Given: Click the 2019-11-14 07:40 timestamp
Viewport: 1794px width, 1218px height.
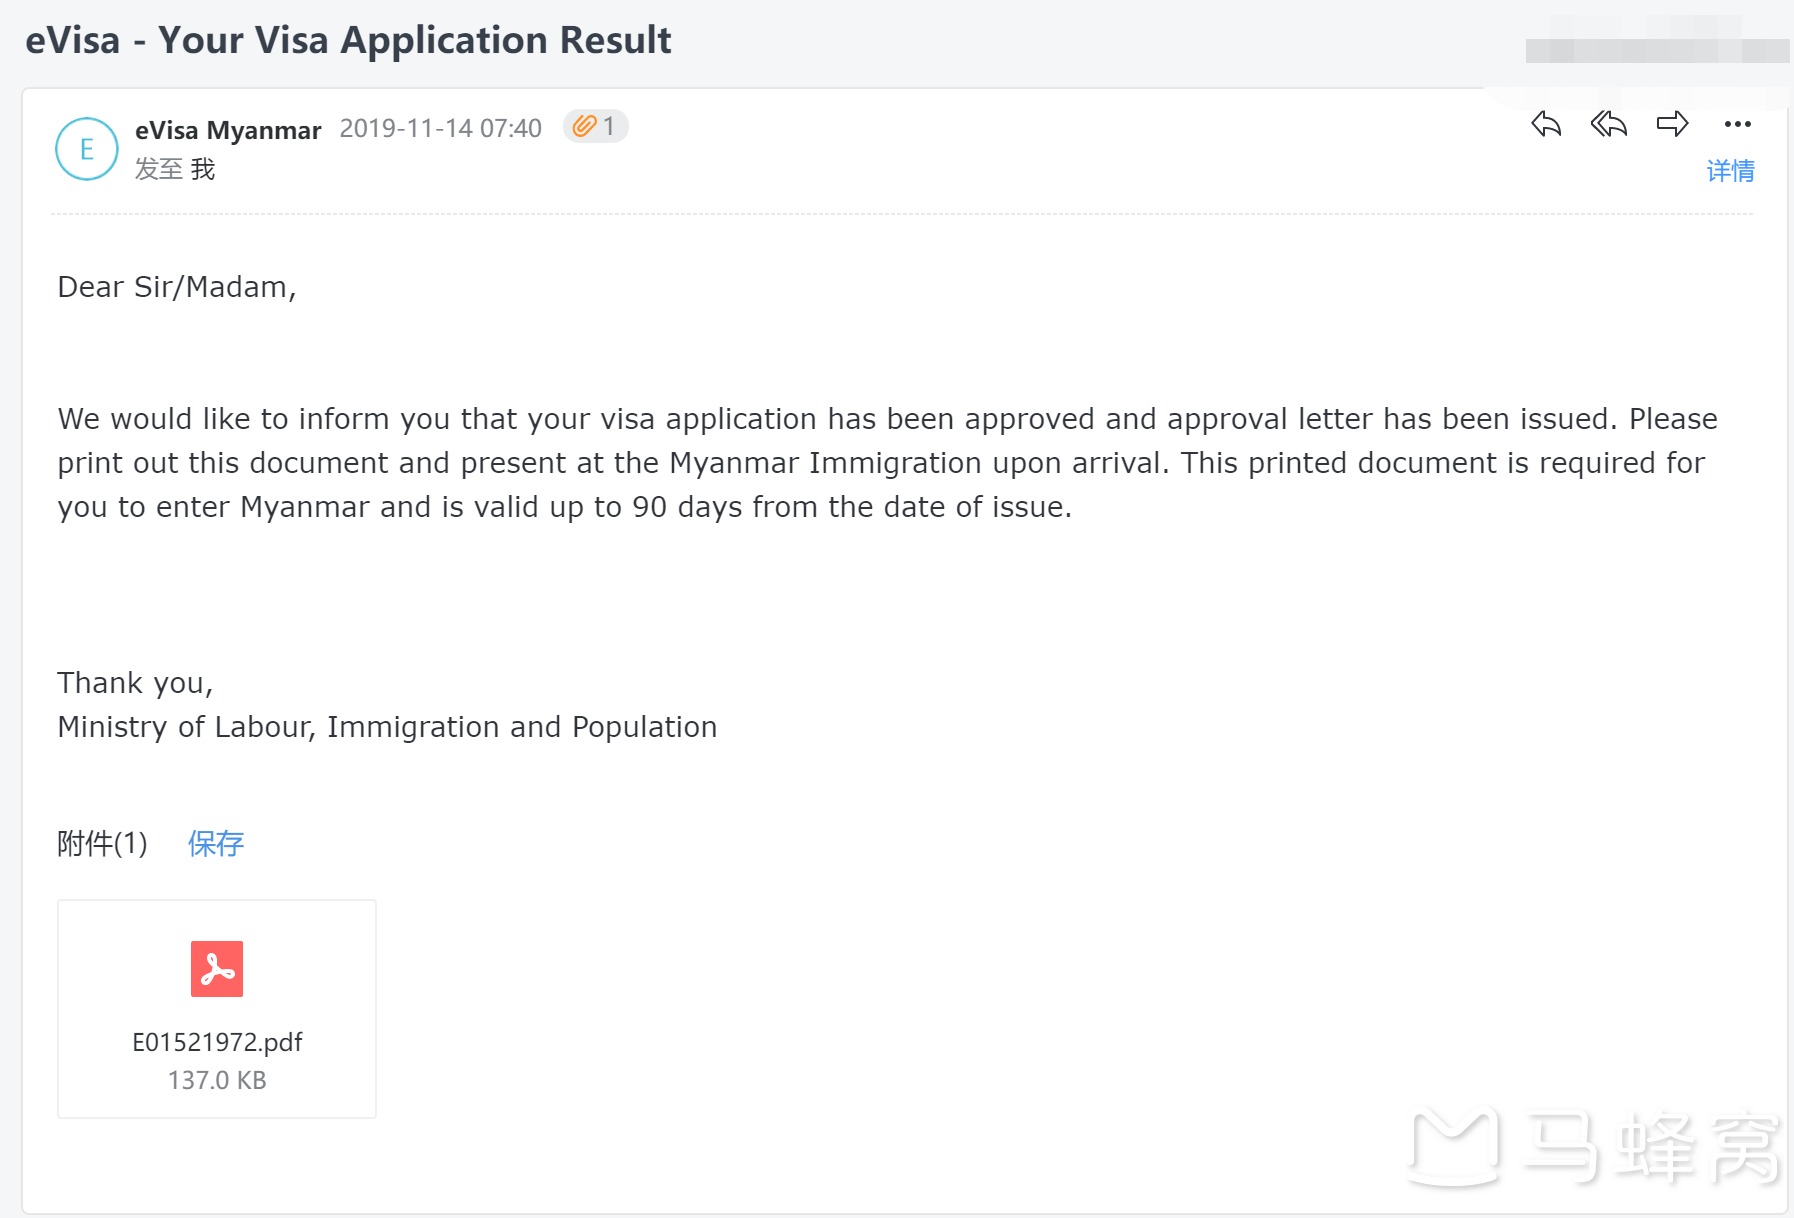Looking at the screenshot, I should coord(440,128).
